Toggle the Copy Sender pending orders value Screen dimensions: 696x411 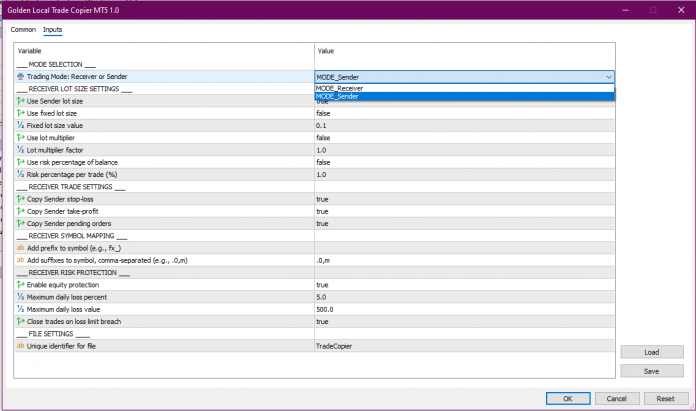pos(322,223)
